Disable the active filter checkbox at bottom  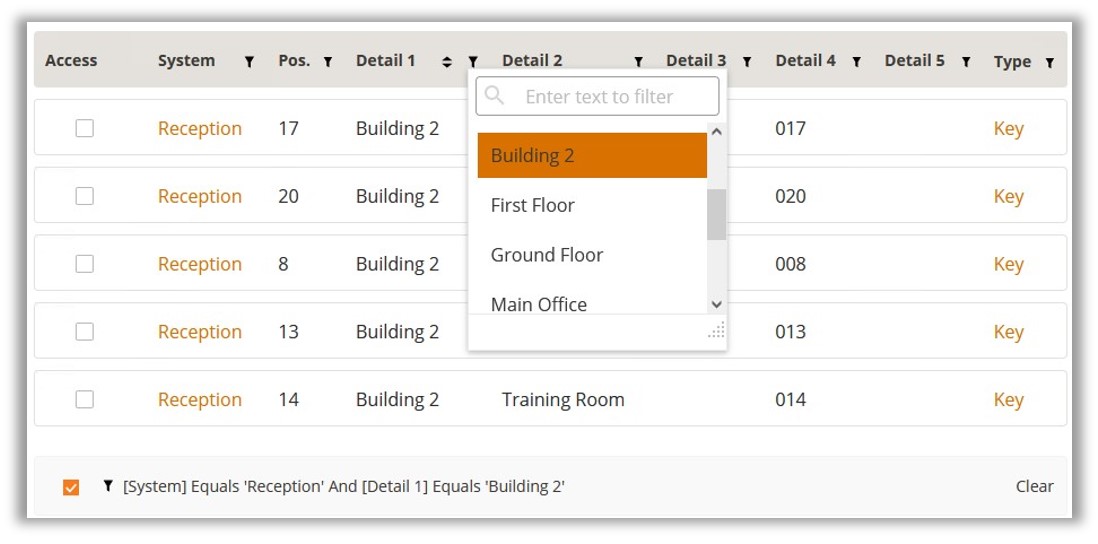coord(71,487)
